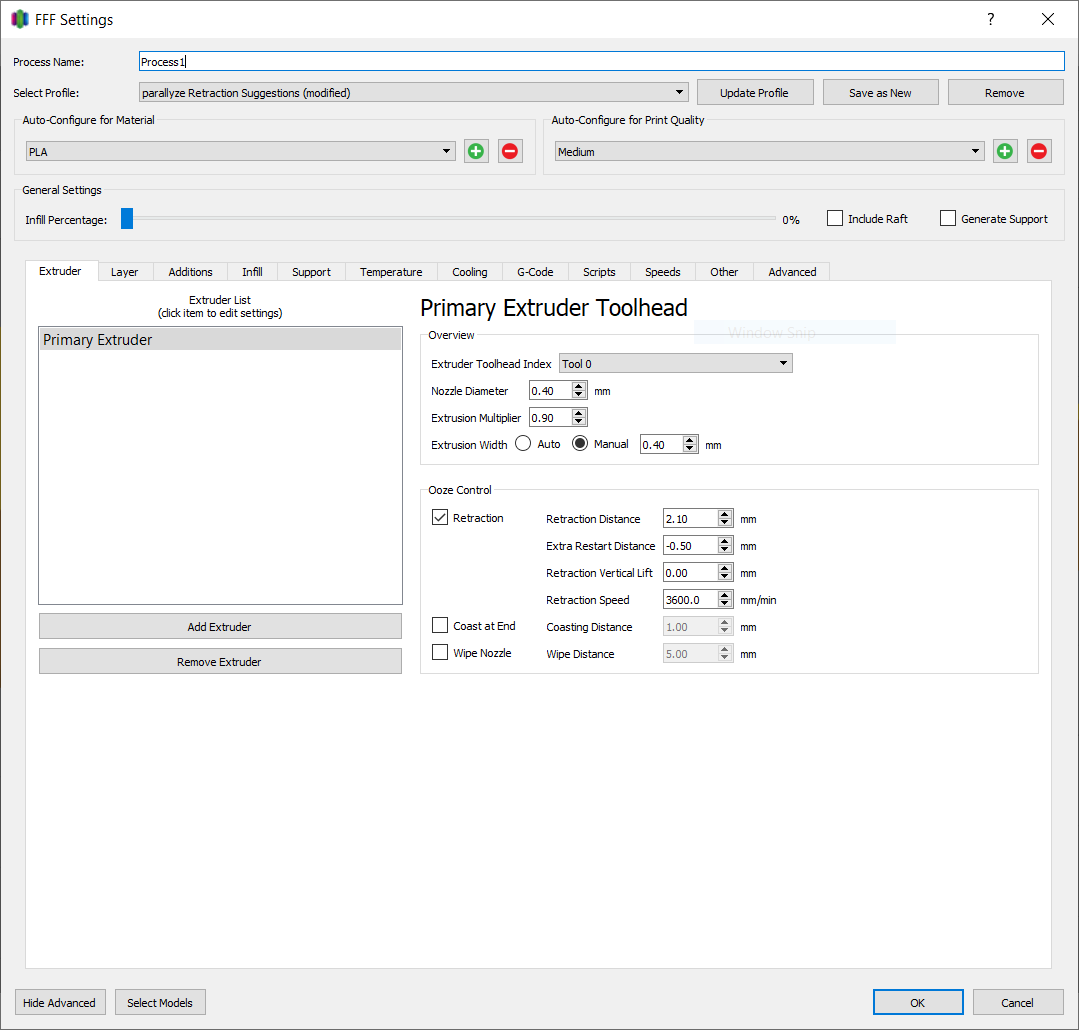Click Hide Advanced button

coord(60,1002)
